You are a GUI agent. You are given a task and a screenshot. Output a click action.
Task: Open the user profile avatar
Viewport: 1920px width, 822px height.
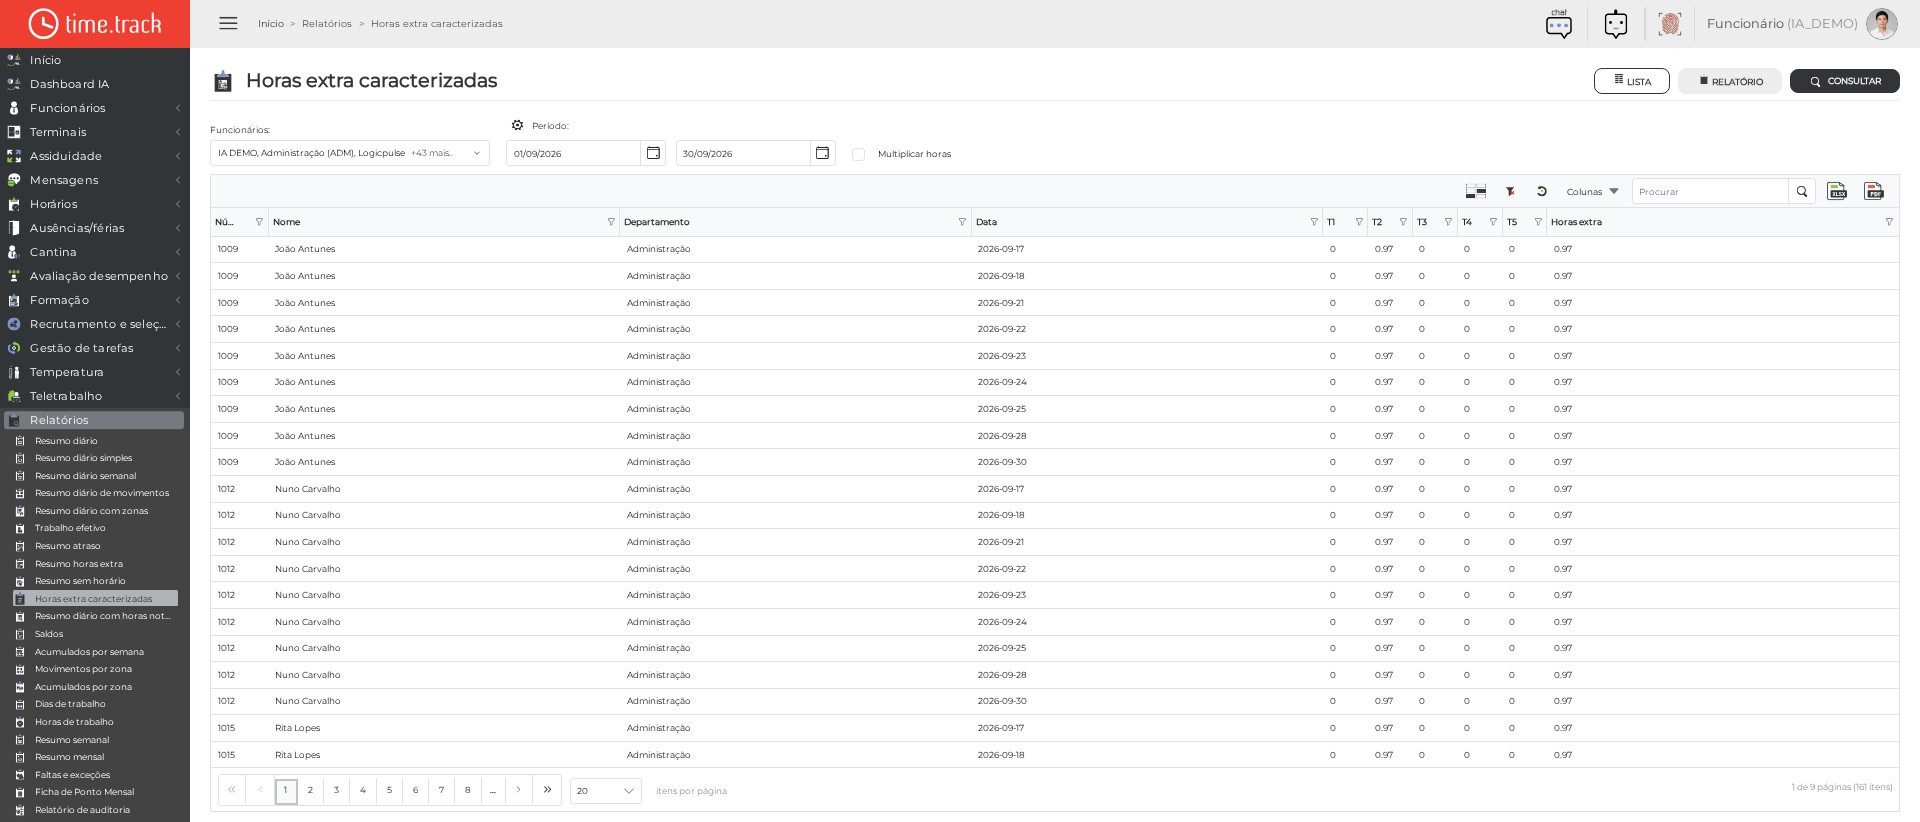pos(1881,23)
